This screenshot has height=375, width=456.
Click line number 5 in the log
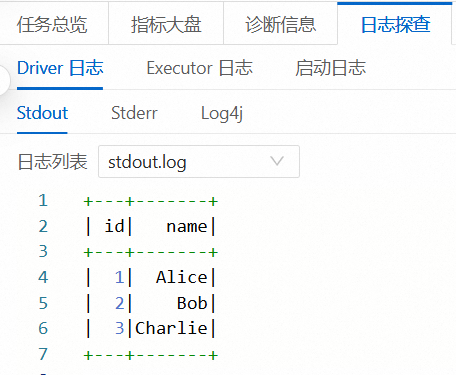pos(43,303)
